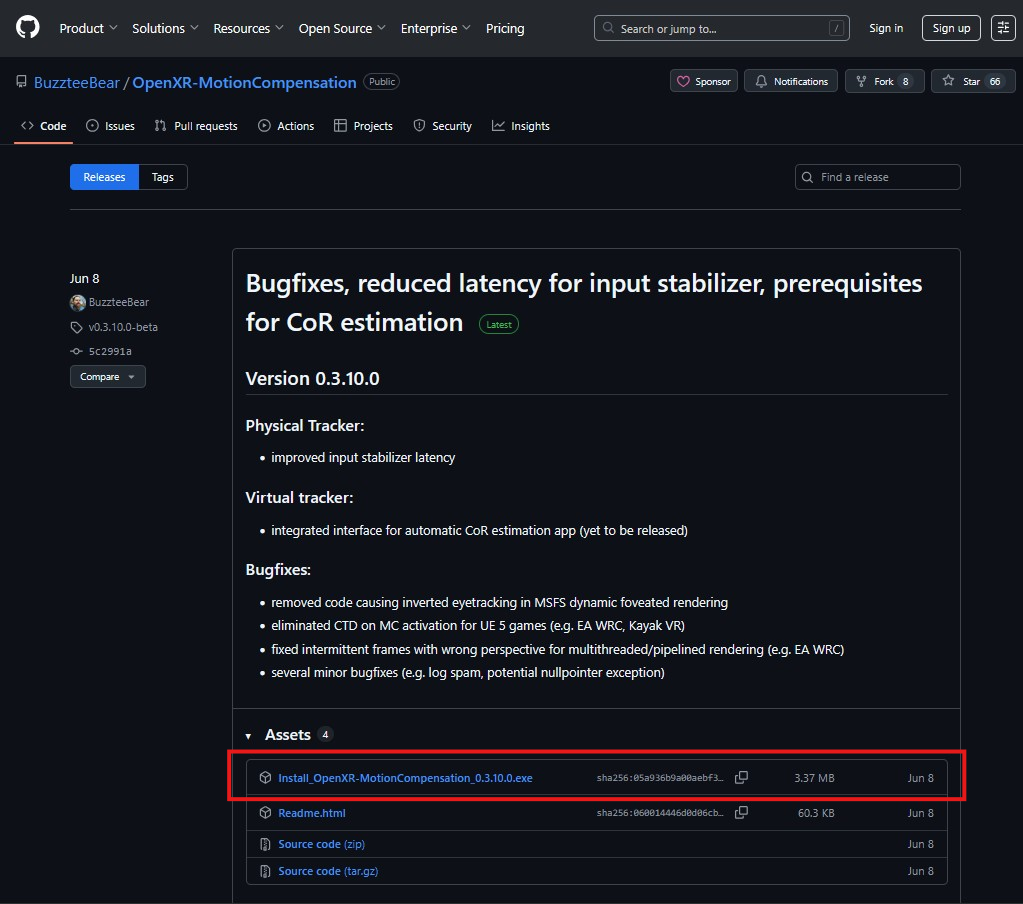Image resolution: width=1023 pixels, height=904 pixels.
Task: Click the Fork count 8
Action: 906,82
